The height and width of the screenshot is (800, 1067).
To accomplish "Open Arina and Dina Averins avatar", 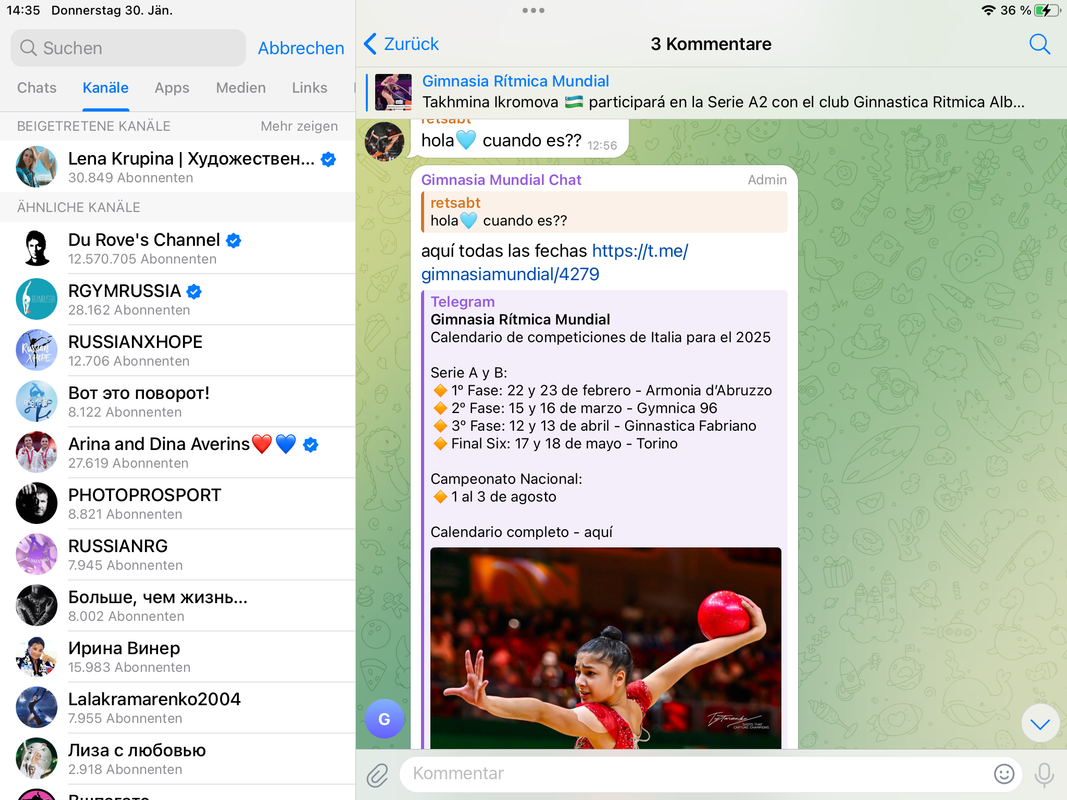I will pos(37,452).
